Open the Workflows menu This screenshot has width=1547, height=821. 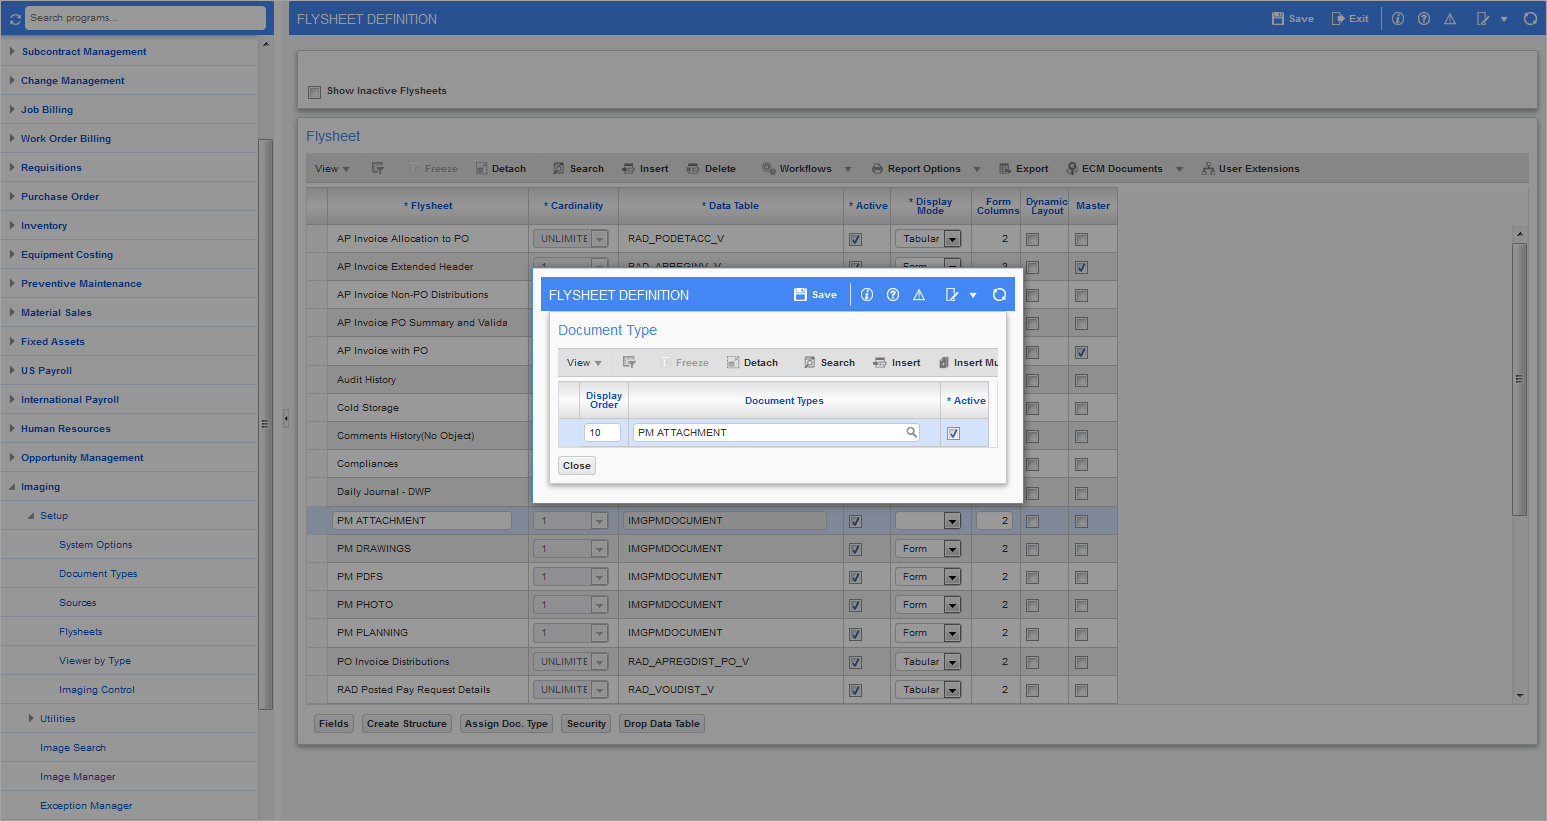[x=806, y=168]
